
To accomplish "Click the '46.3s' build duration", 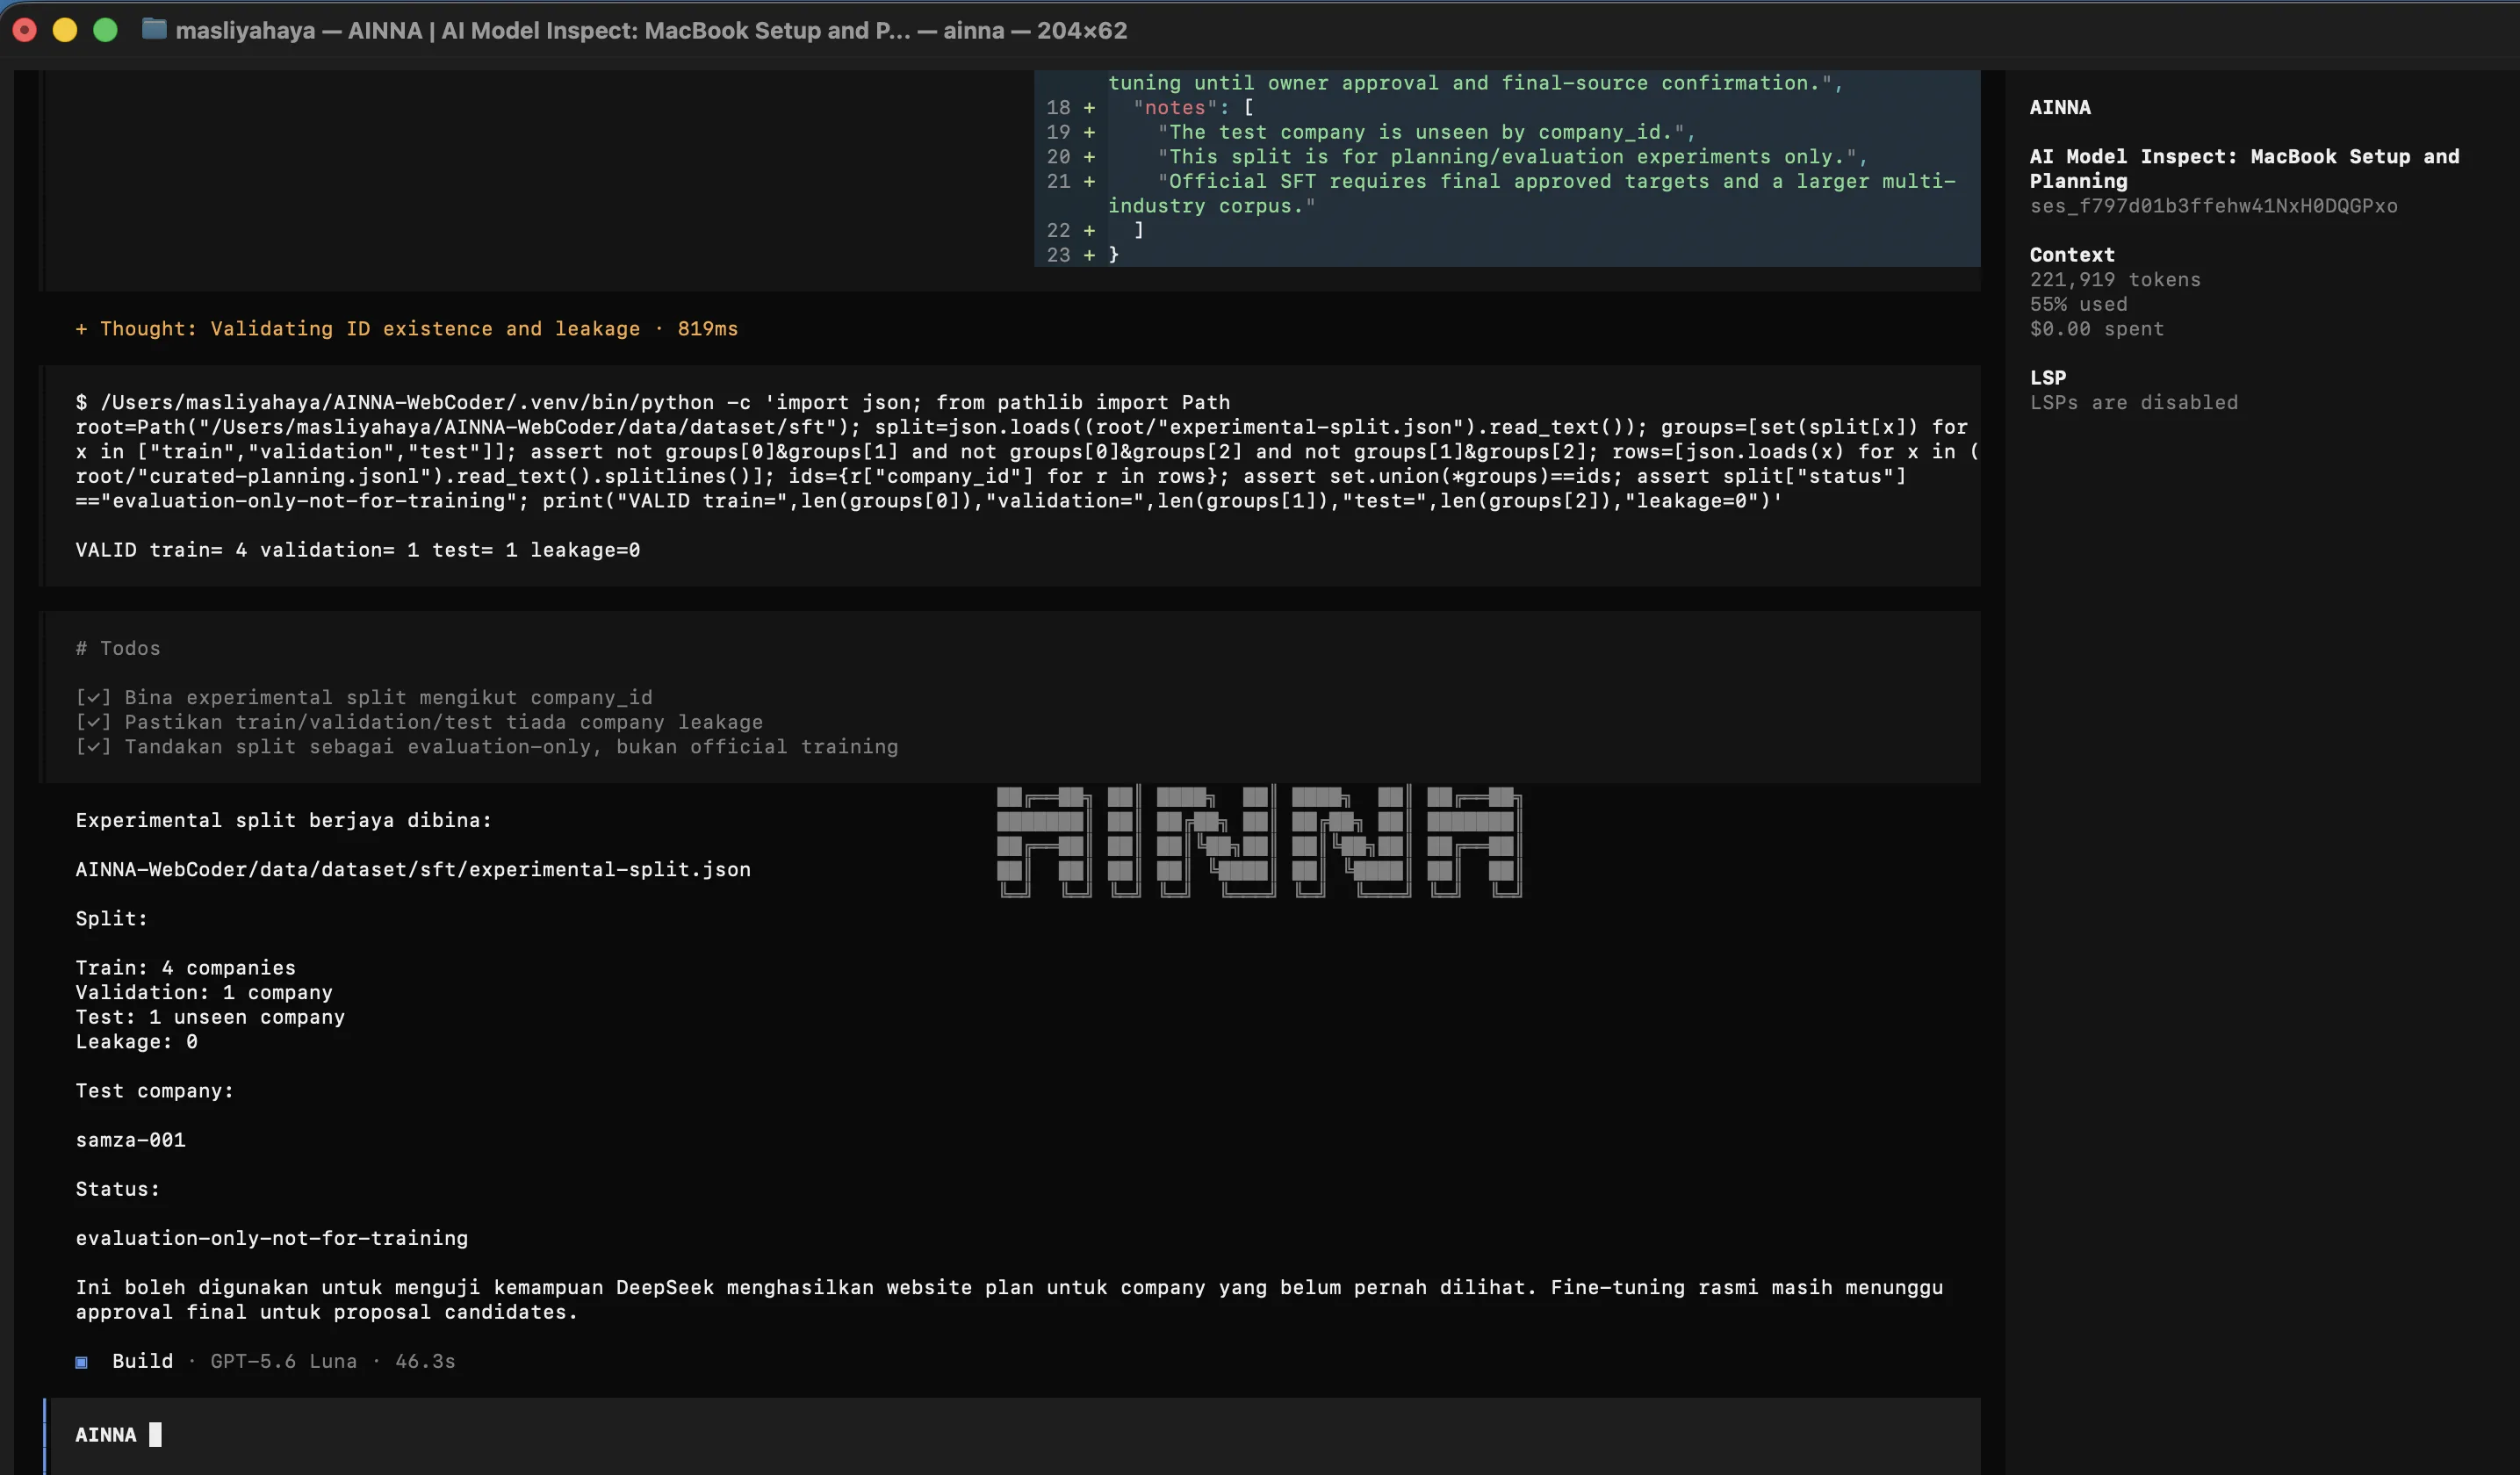I will click(x=425, y=1362).
